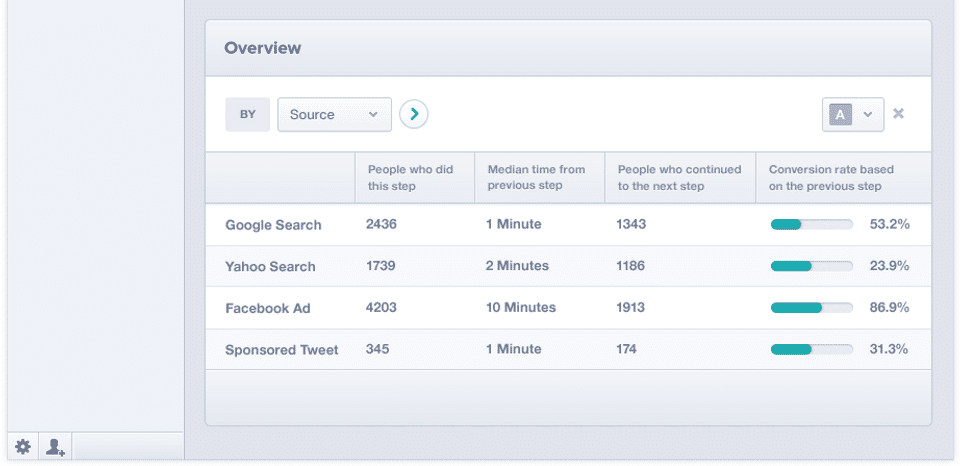Open the settings gear icon

22,447
